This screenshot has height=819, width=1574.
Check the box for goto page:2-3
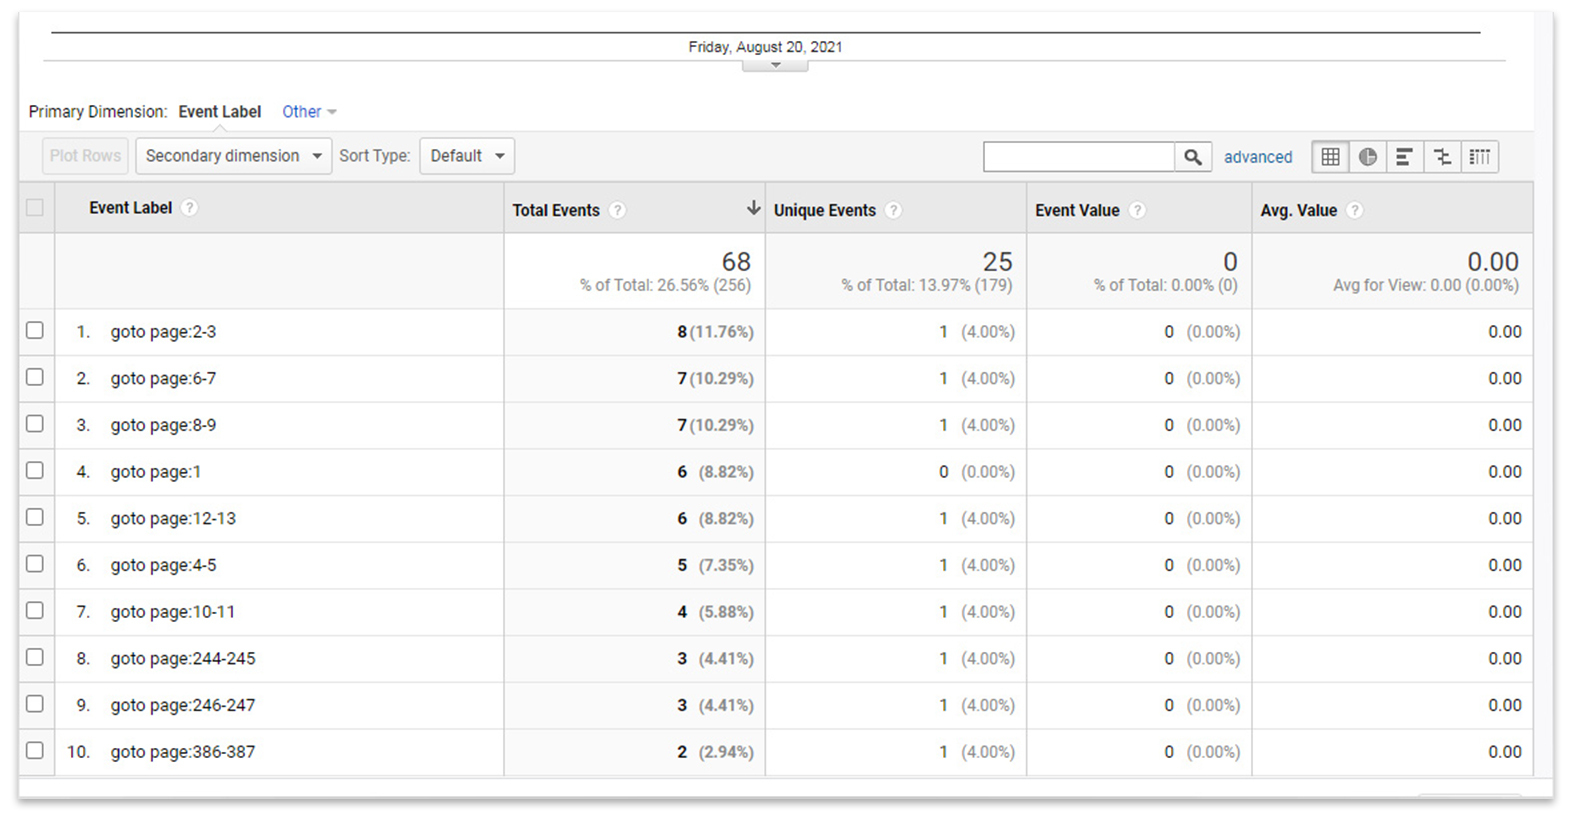[x=35, y=331]
